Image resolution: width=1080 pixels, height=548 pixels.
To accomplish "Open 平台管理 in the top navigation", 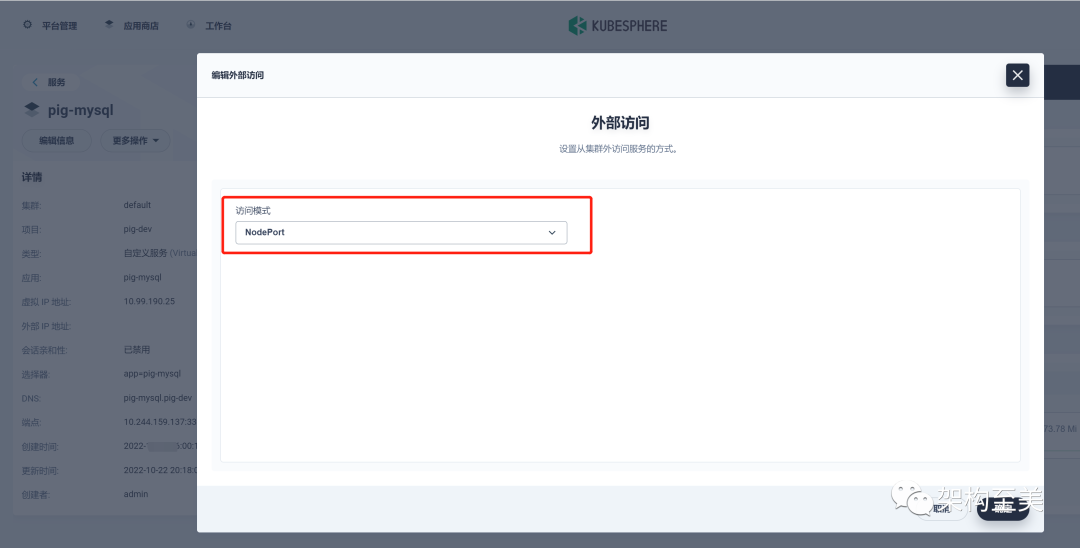I will point(59,26).
